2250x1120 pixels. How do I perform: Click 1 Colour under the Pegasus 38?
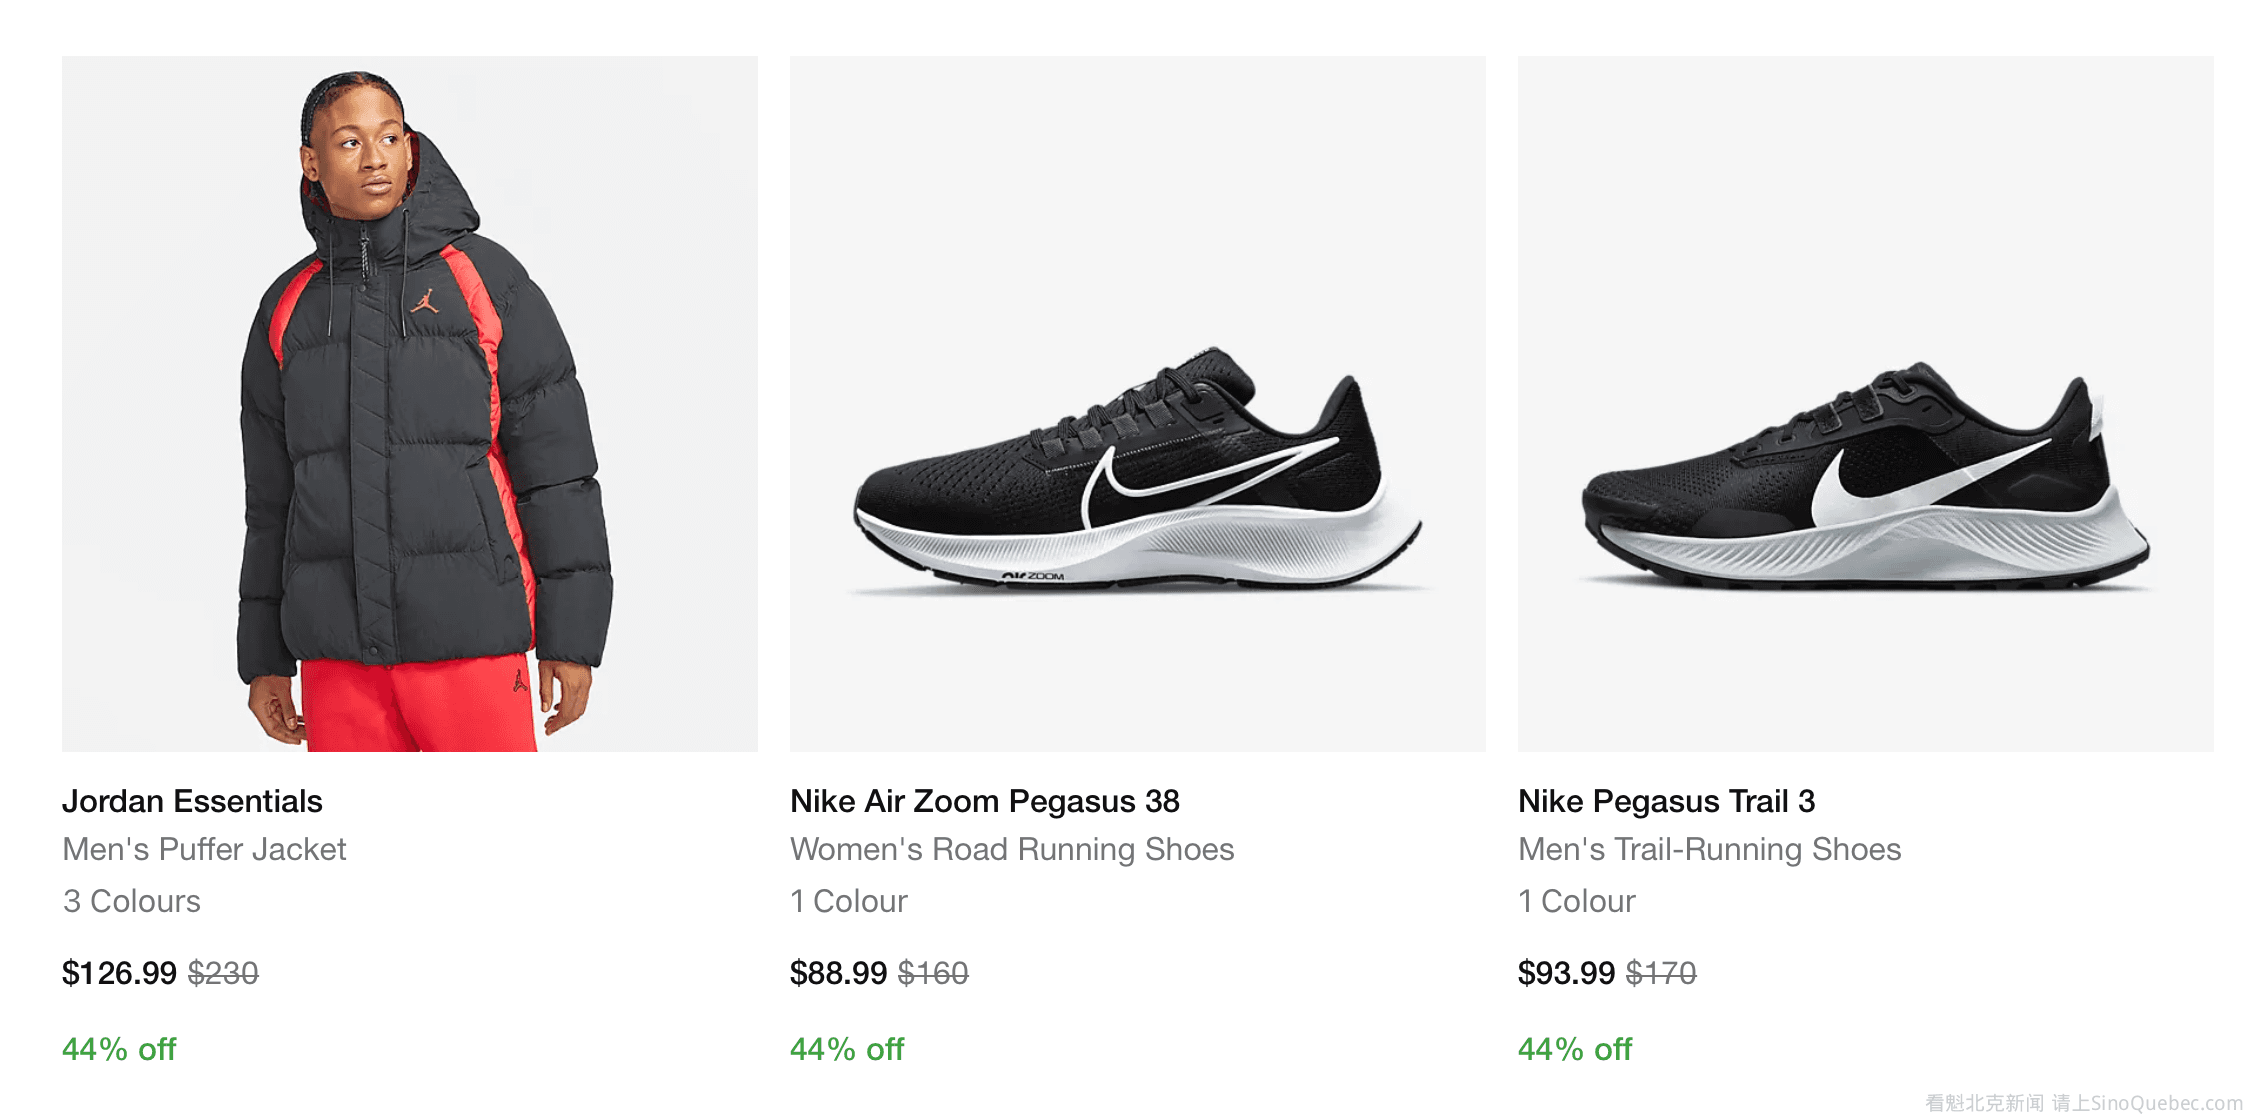(x=849, y=901)
